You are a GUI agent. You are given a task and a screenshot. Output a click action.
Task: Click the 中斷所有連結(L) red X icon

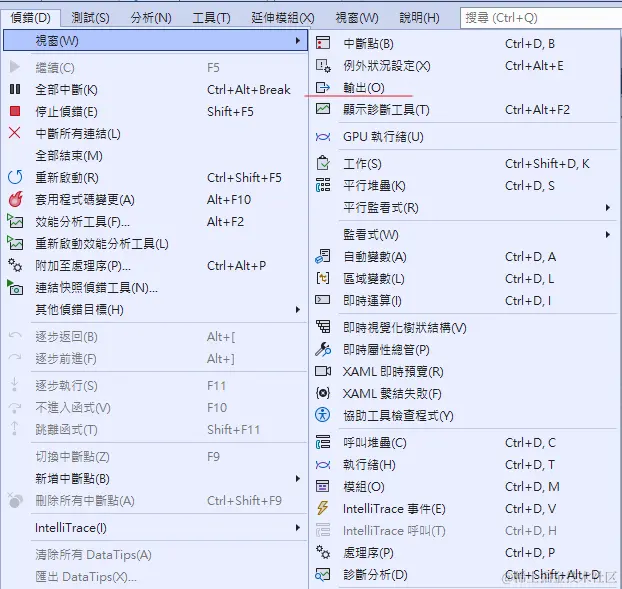pos(15,133)
